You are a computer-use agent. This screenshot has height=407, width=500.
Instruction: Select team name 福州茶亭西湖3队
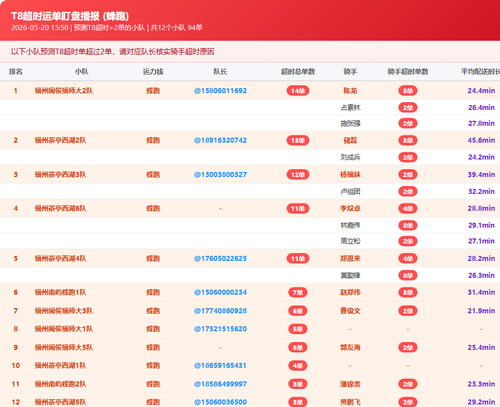pyautogui.click(x=60, y=175)
